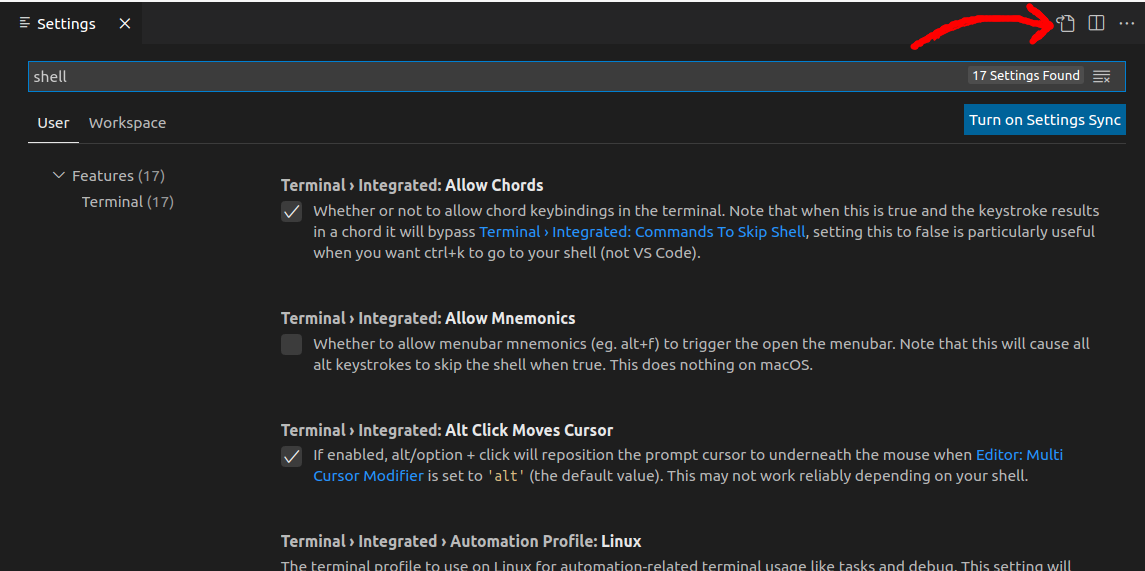Open Settings JSON file icon
The width and height of the screenshot is (1145, 571).
1066,23
